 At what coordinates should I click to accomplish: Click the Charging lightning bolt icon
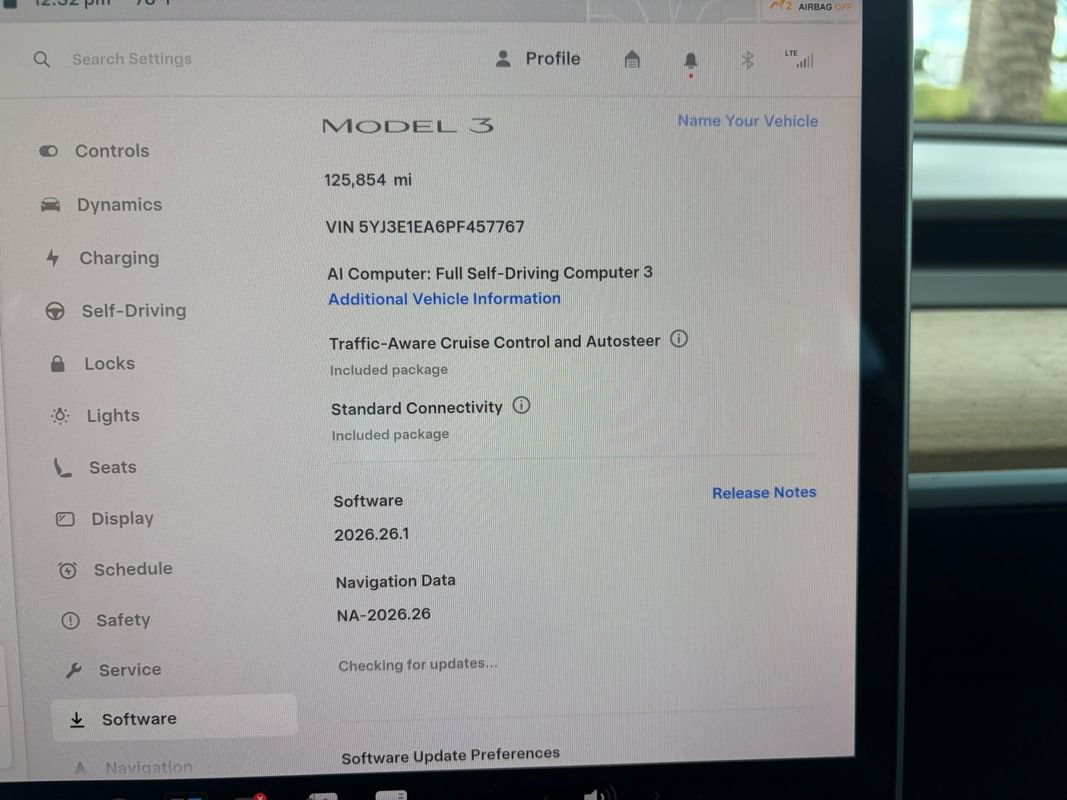[52, 258]
